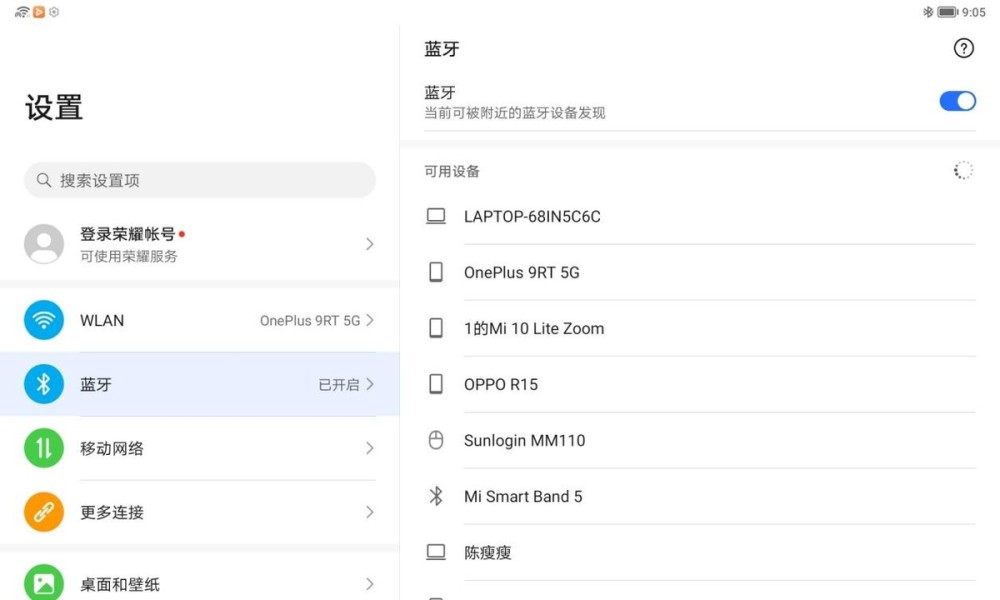The width and height of the screenshot is (1000, 600).
Task: Tap the blue WLAN Wi-Fi icon
Action: click(x=43, y=320)
